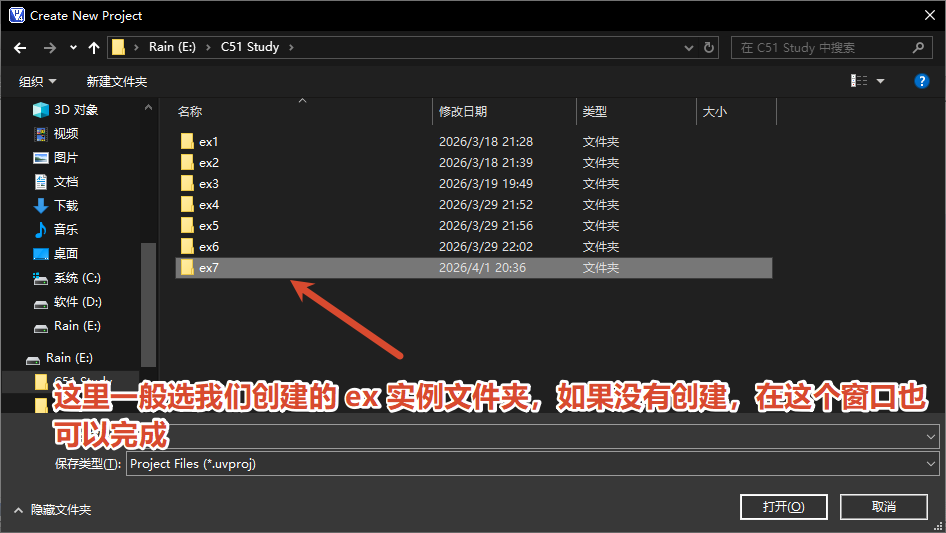
Task: Open the view options dropdown arrow
Action: click(x=880, y=81)
